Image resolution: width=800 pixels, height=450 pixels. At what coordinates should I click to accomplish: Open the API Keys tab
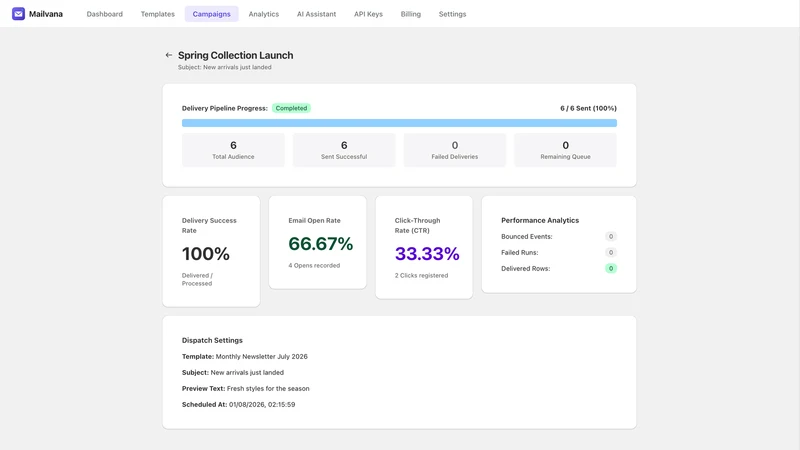(368, 14)
